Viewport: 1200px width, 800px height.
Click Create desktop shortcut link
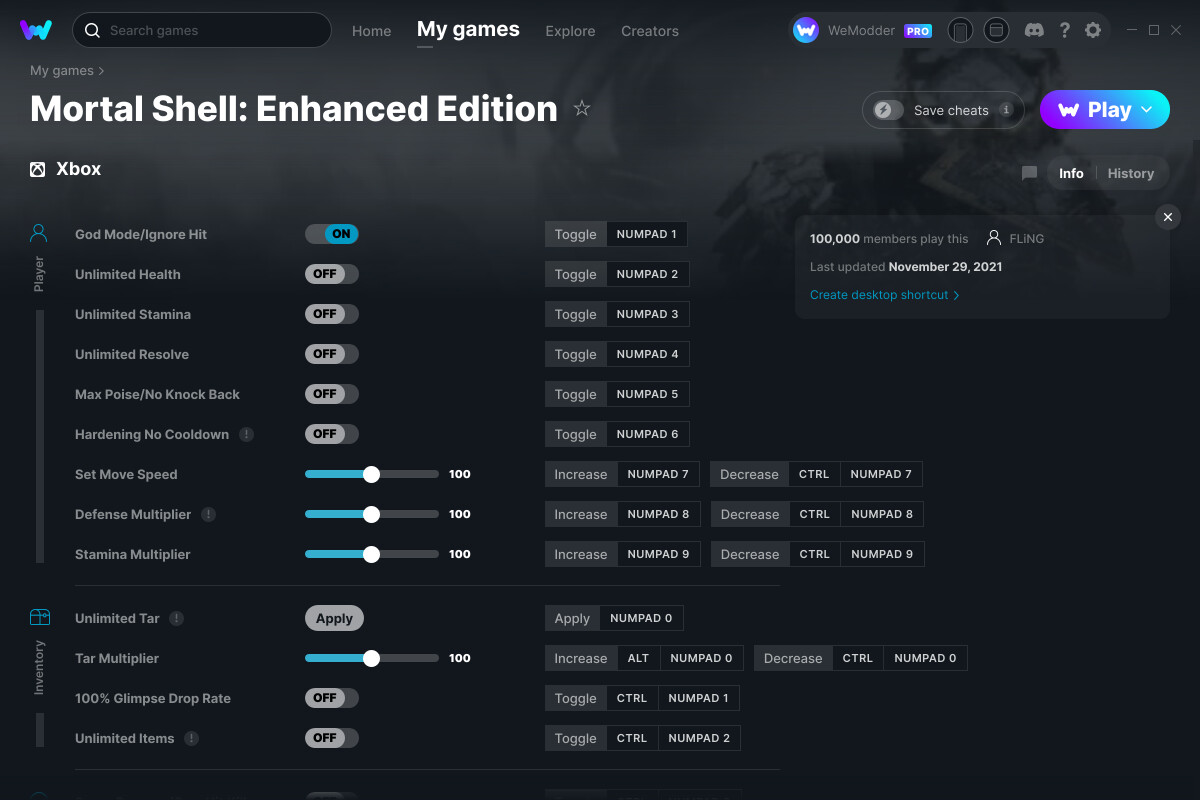point(885,295)
